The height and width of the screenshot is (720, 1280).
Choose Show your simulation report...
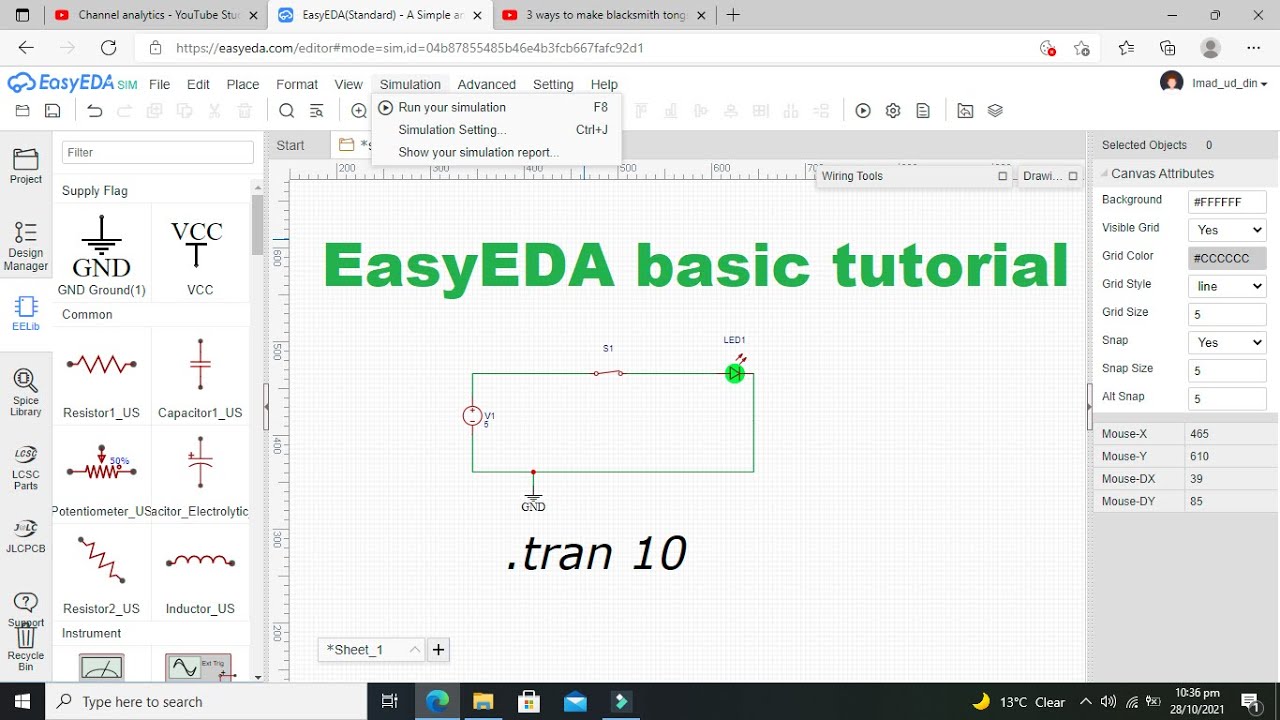[x=496, y=152]
